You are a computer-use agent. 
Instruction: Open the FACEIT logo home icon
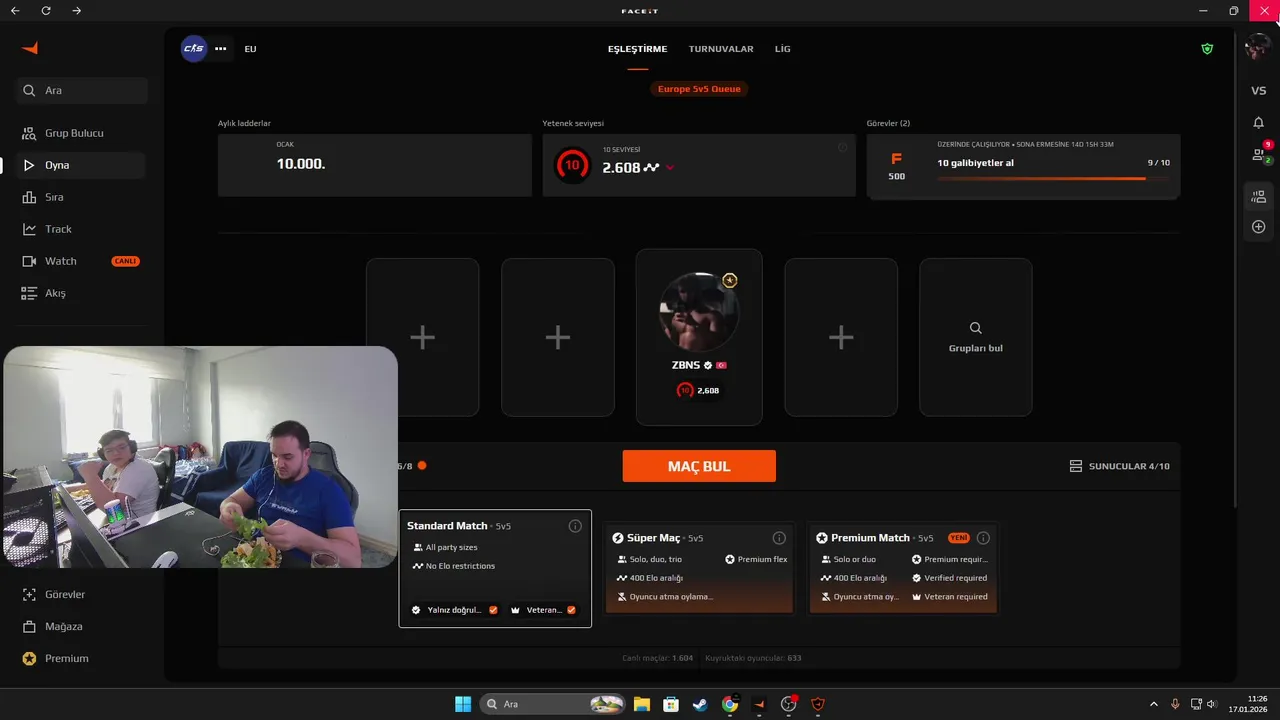point(30,48)
